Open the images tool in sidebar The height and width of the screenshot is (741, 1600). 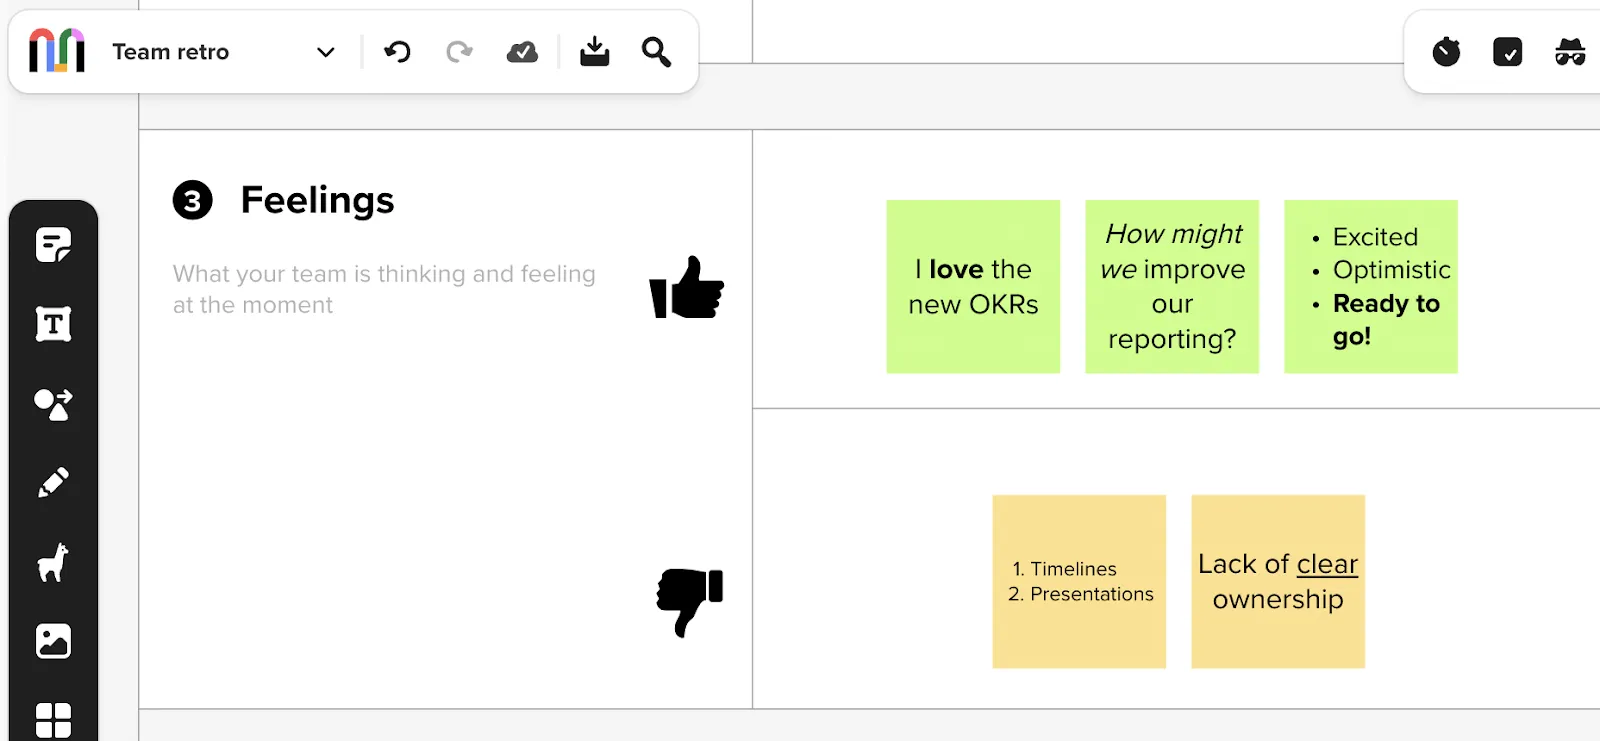(53, 641)
